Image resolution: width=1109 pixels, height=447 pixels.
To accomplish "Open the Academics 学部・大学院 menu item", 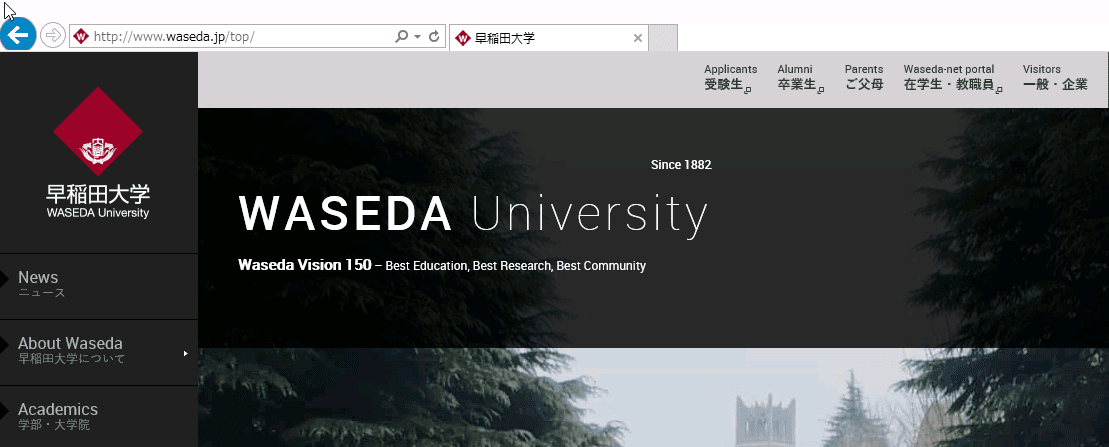I will click(x=99, y=417).
